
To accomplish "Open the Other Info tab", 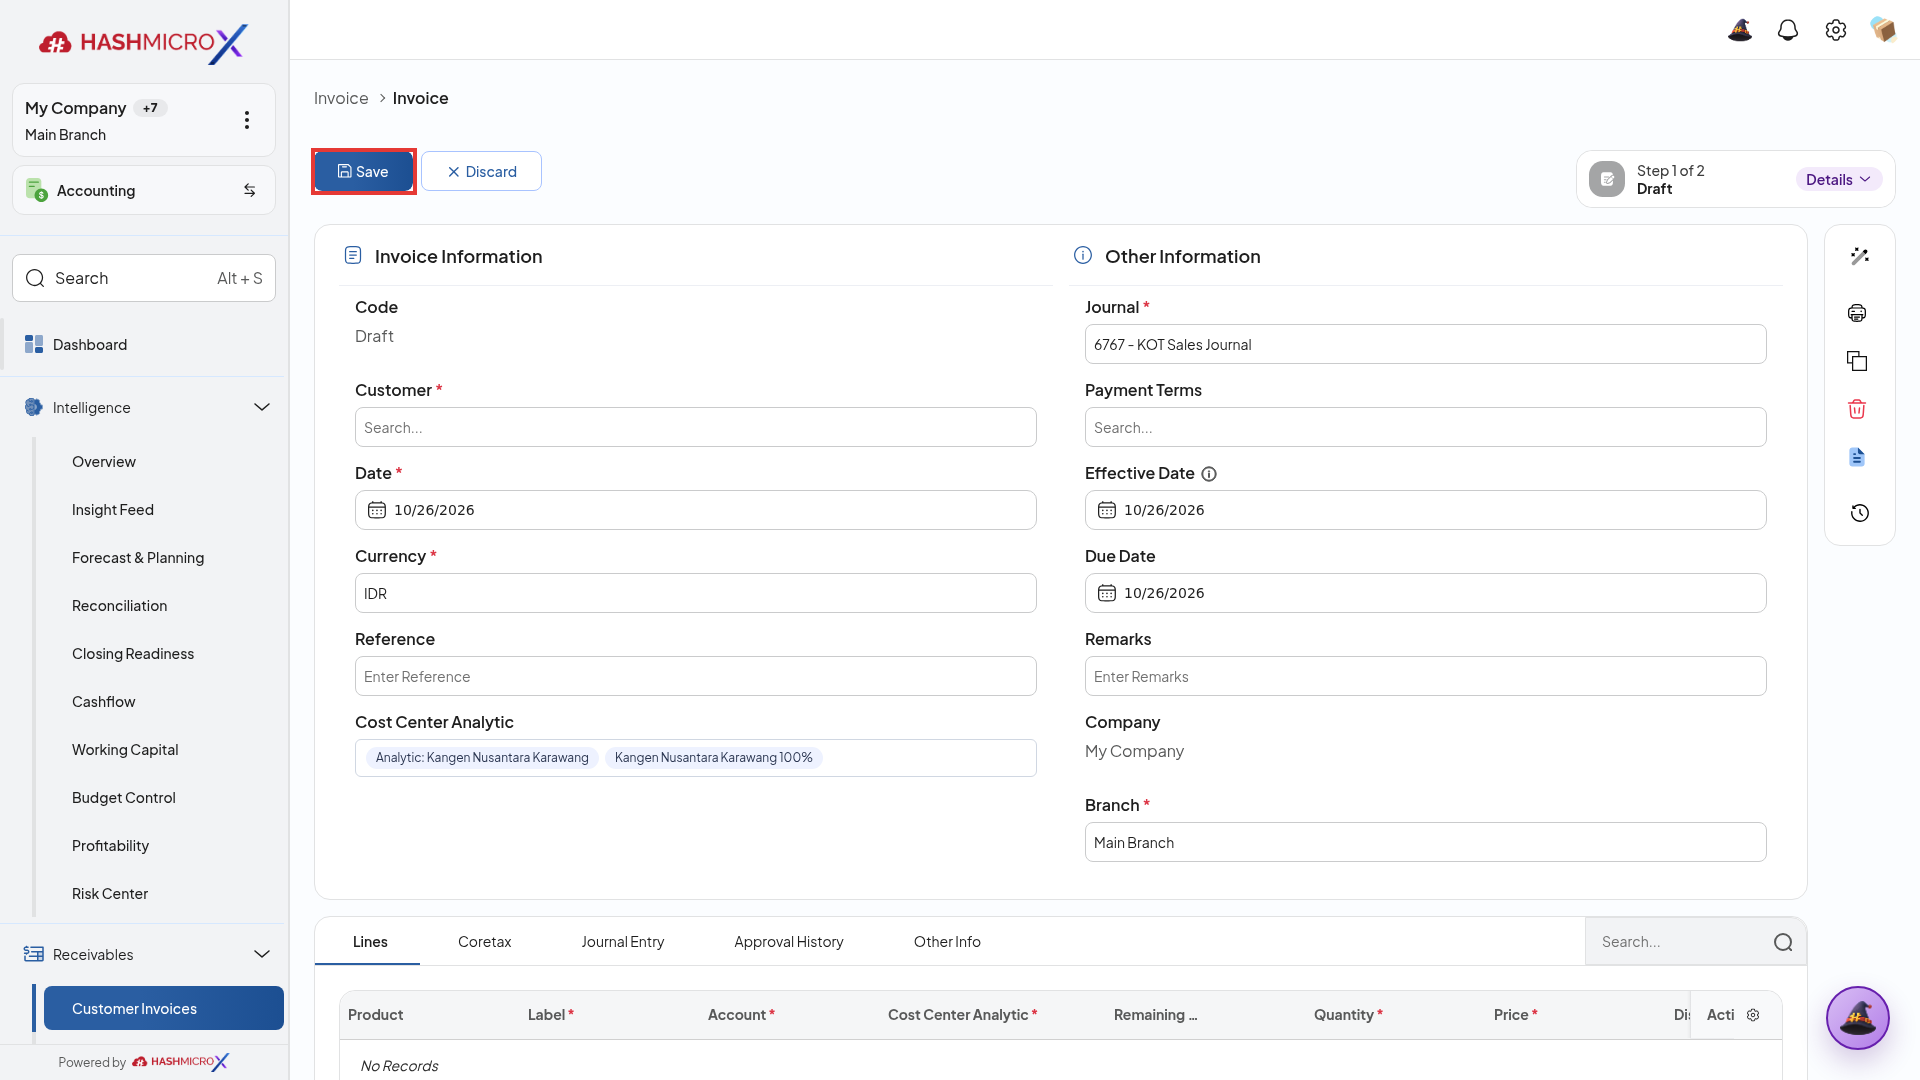I will (947, 942).
